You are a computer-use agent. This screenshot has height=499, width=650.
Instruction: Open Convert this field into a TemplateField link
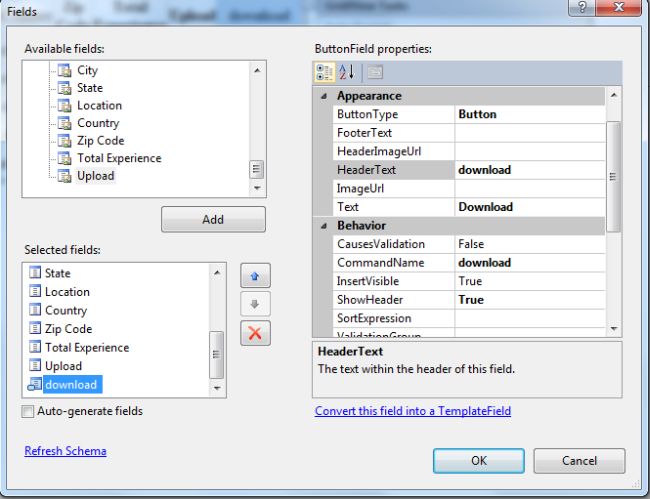[413, 411]
